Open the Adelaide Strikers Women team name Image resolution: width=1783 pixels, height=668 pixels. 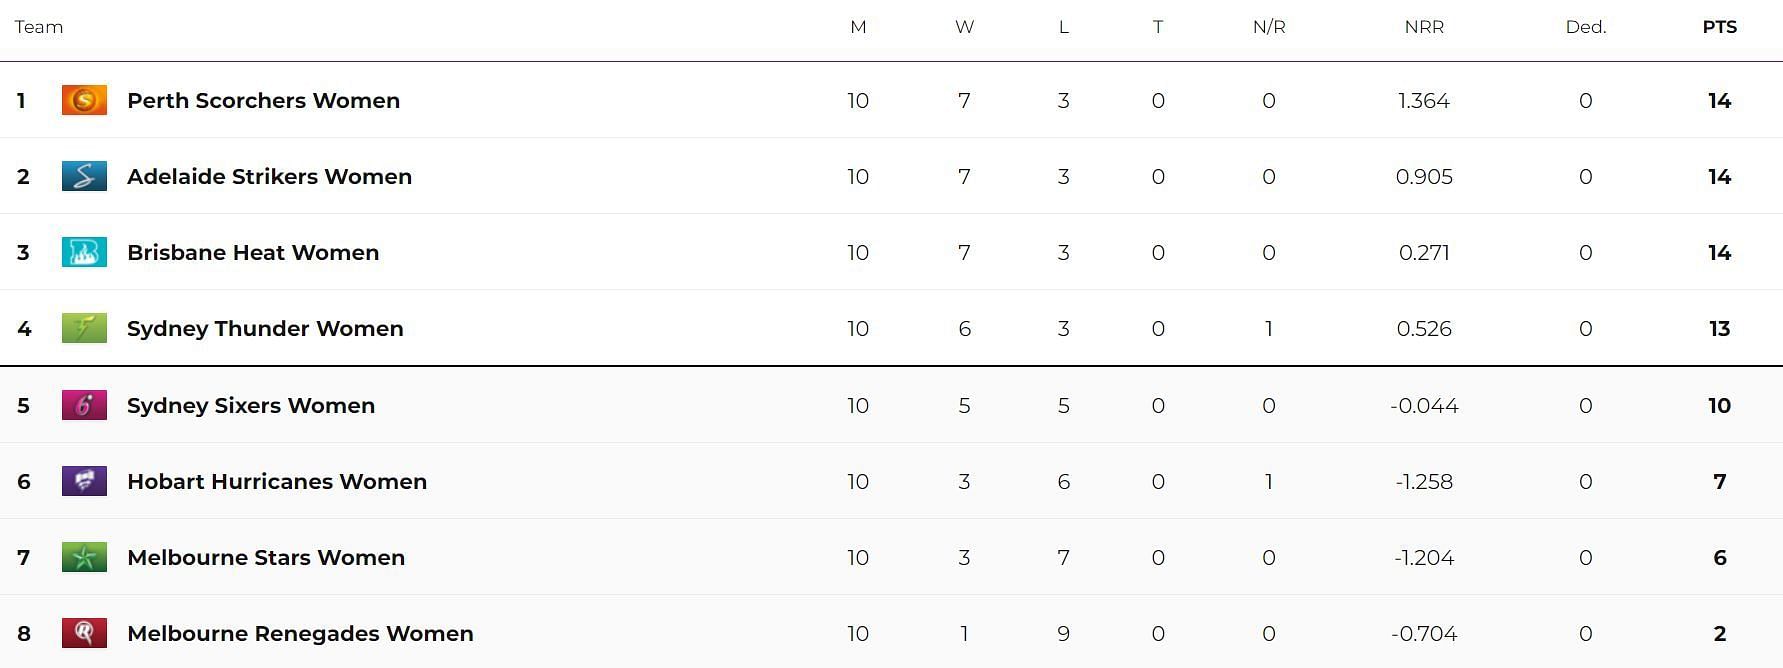269,176
